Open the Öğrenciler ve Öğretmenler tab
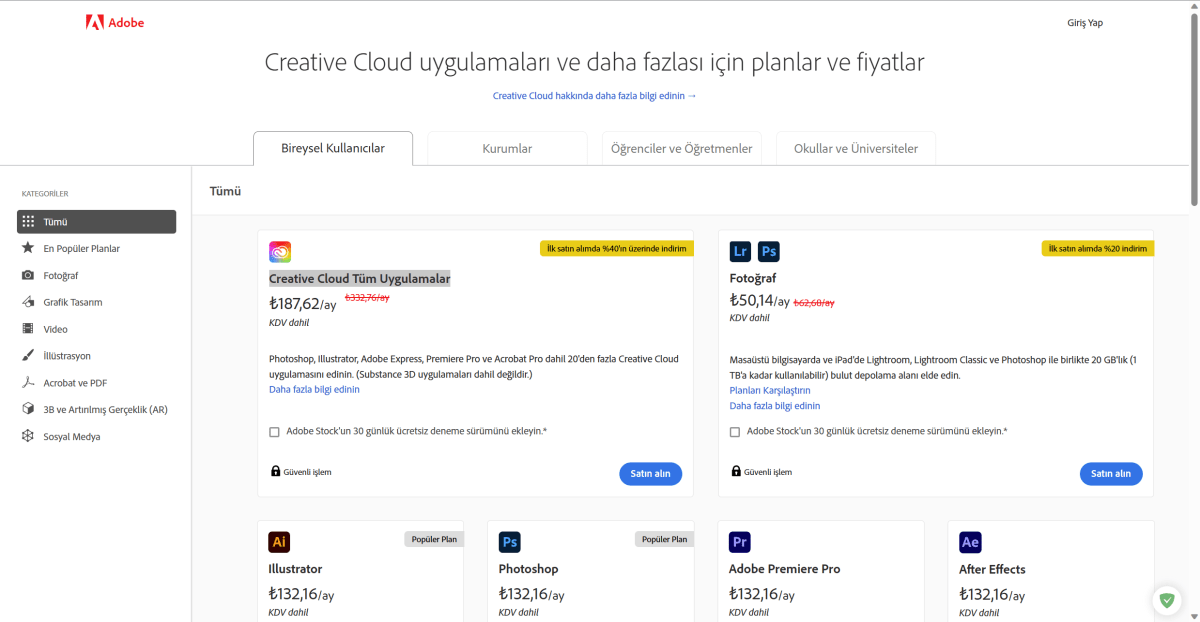The height and width of the screenshot is (622, 1200). pyautogui.click(x=682, y=148)
